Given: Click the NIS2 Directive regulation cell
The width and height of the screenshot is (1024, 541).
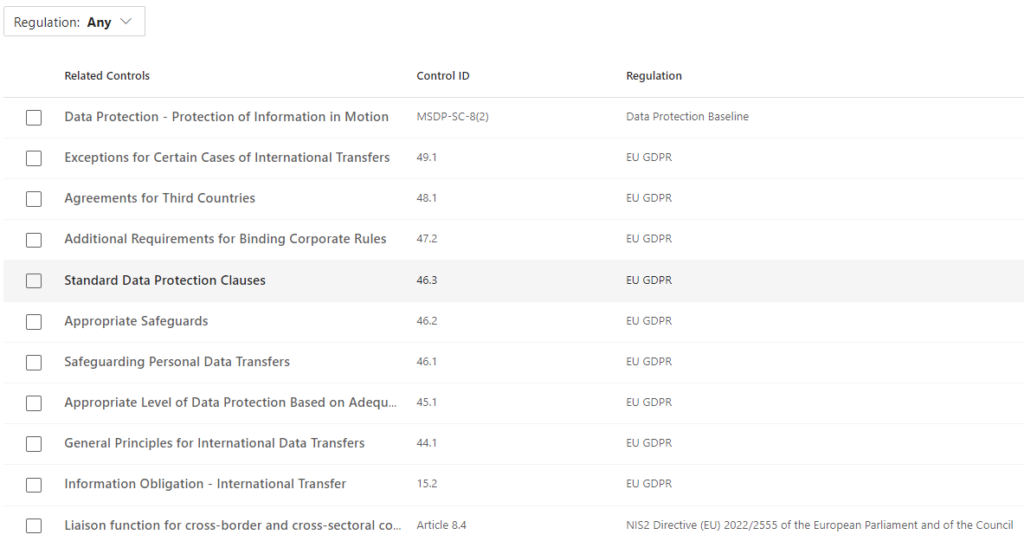Looking at the screenshot, I should 819,525.
